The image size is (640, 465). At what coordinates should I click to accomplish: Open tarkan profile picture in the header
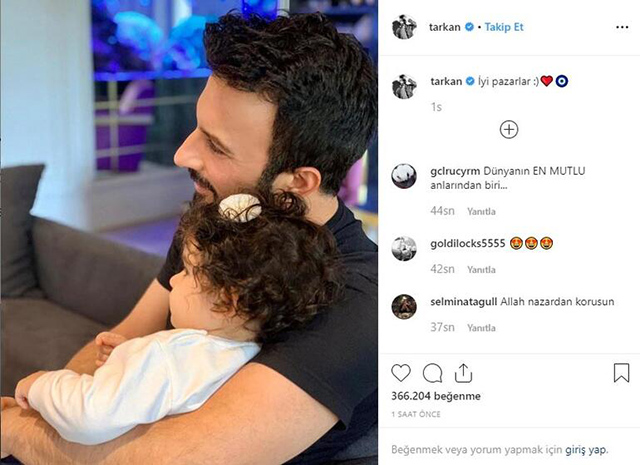[x=404, y=27]
